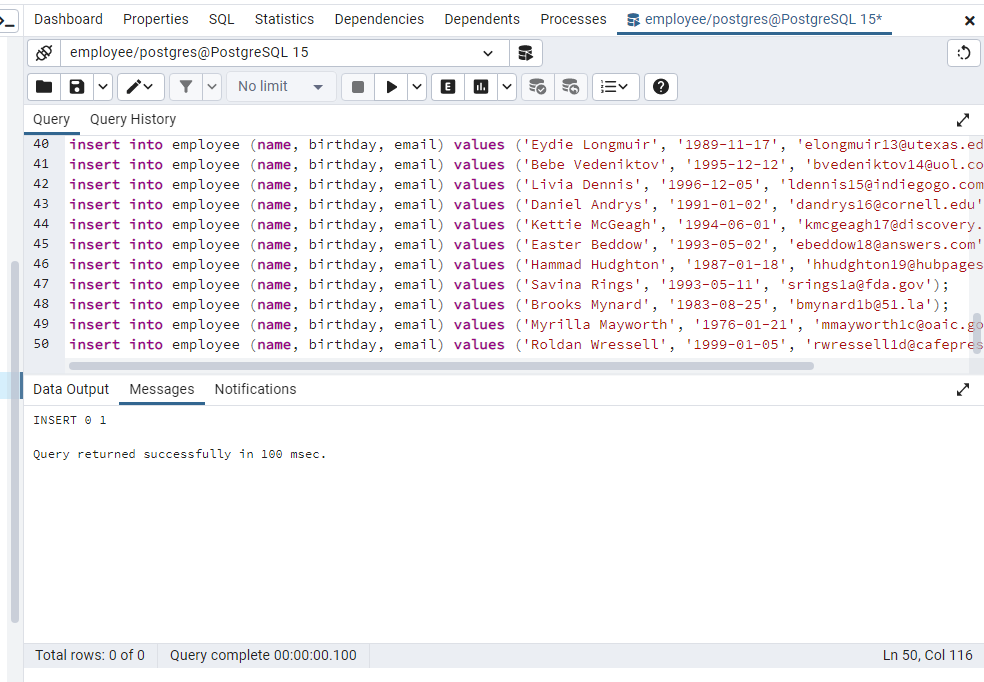Switch to the Query History tab
The image size is (984, 682).
point(132,119)
